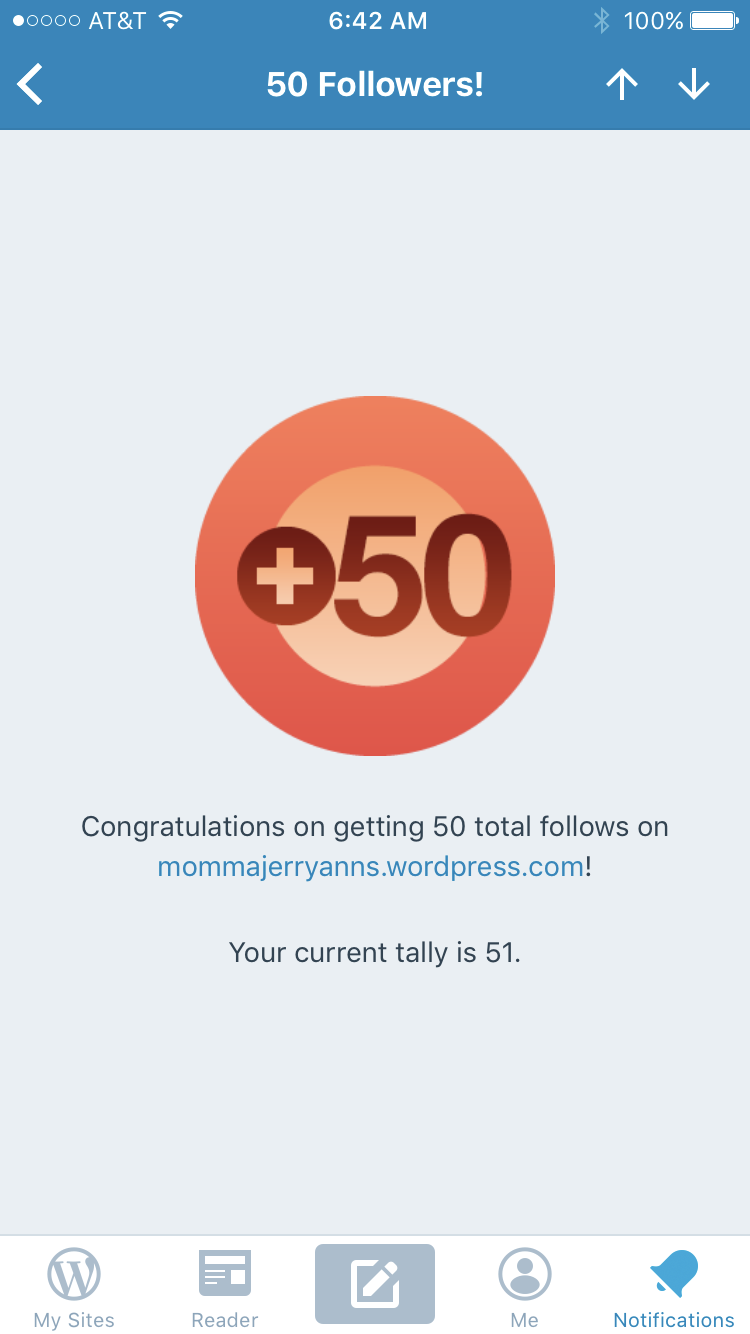This screenshot has height=1334, width=750.
Task: Tap the Bluetooth icon in status bar
Action: (601, 20)
